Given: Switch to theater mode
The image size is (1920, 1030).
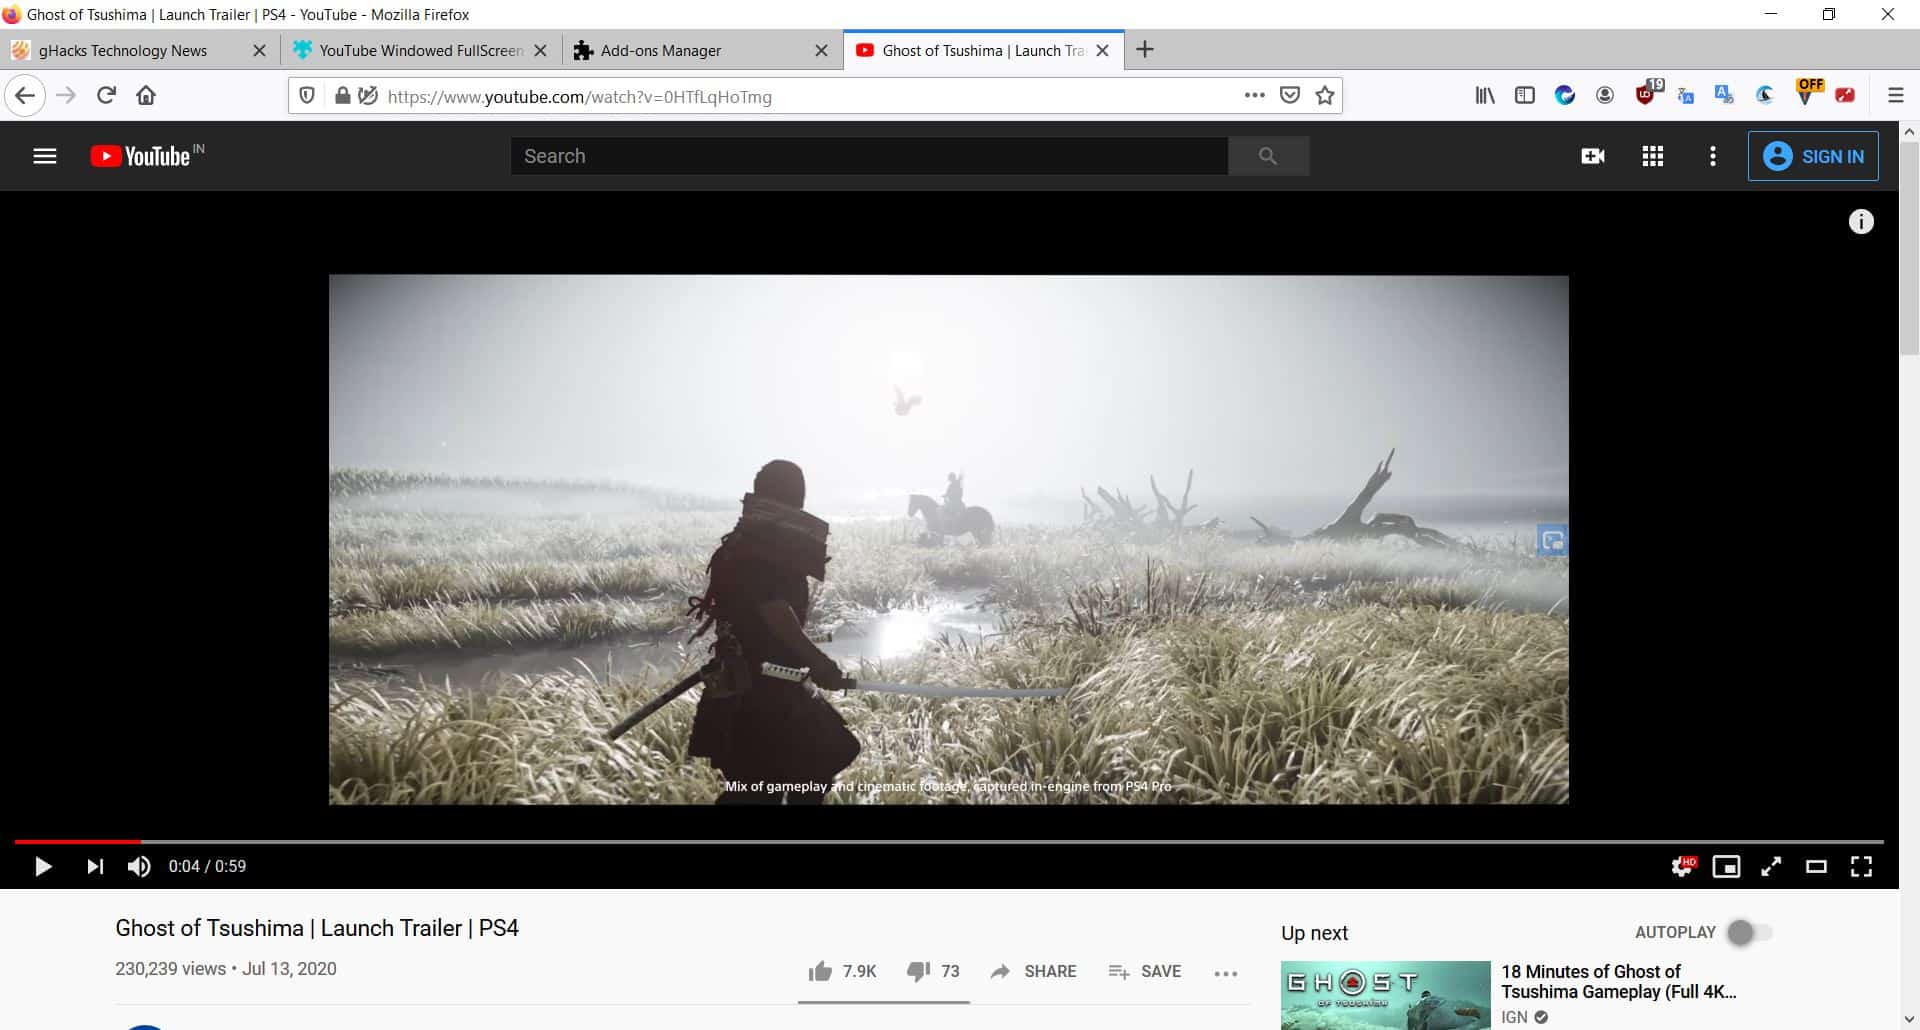Looking at the screenshot, I should click(1816, 866).
